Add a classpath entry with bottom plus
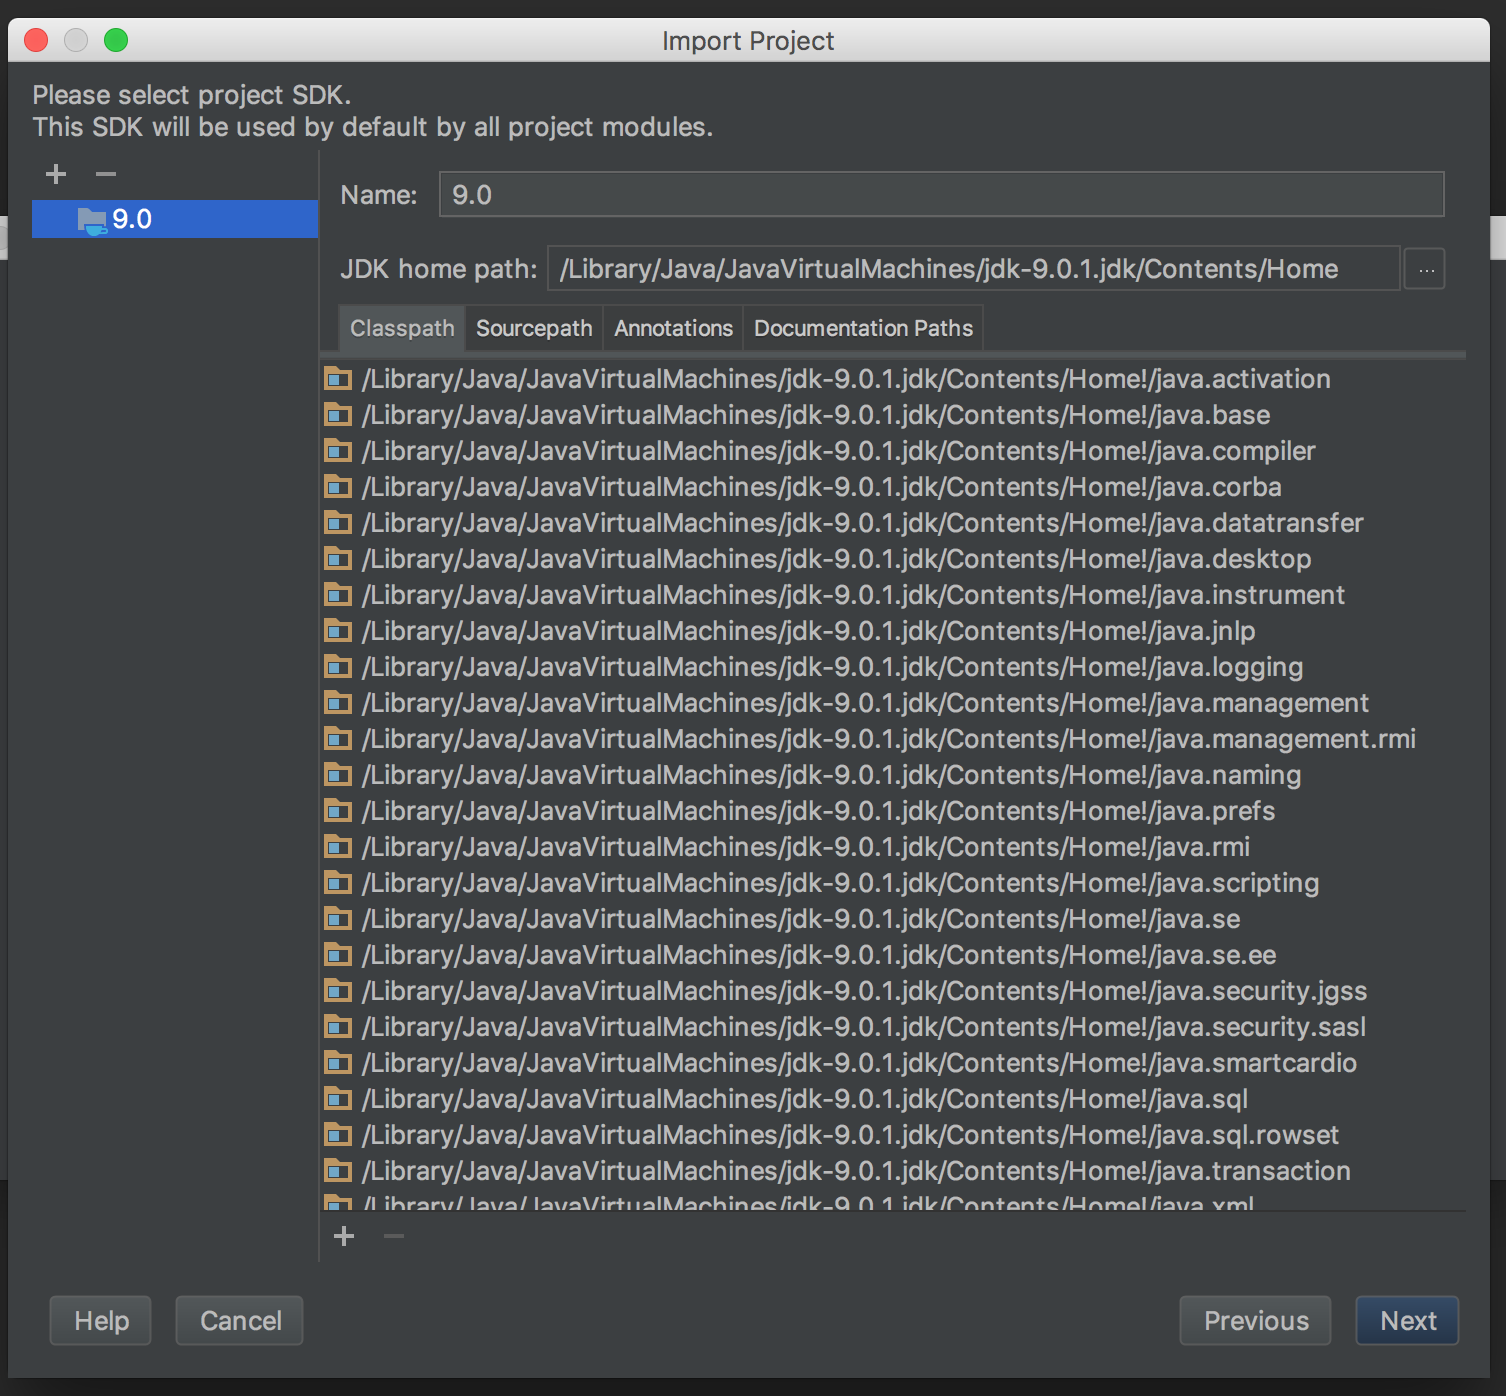This screenshot has width=1506, height=1396. tap(344, 1236)
